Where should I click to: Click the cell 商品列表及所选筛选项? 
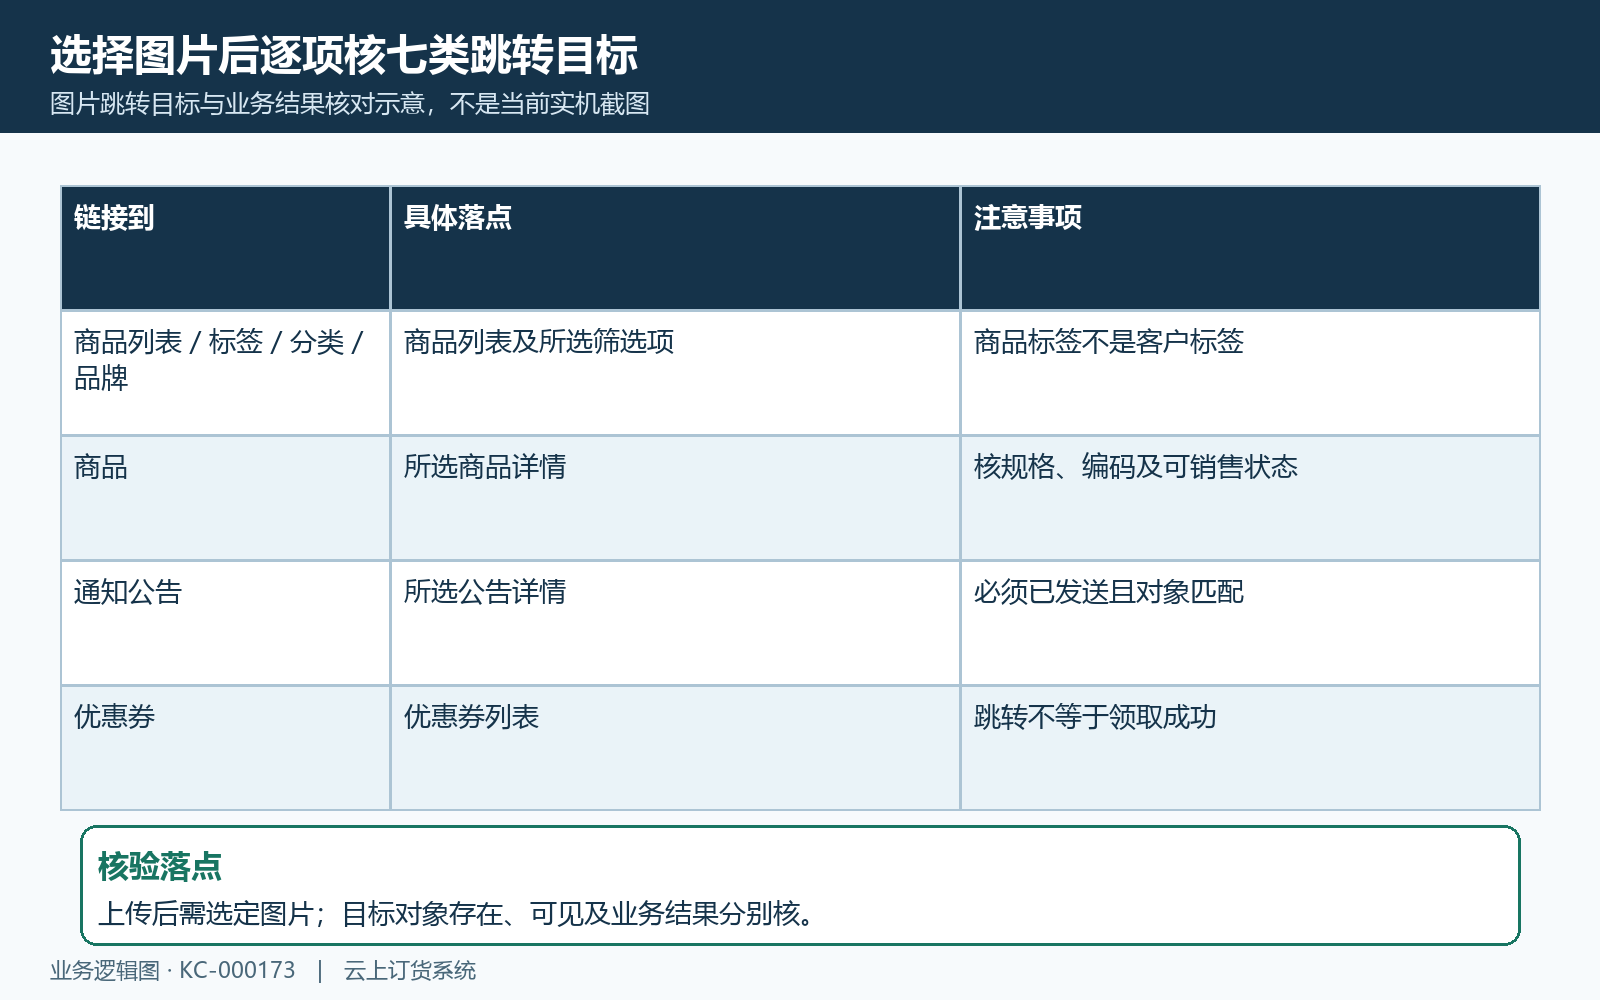pos(675,373)
